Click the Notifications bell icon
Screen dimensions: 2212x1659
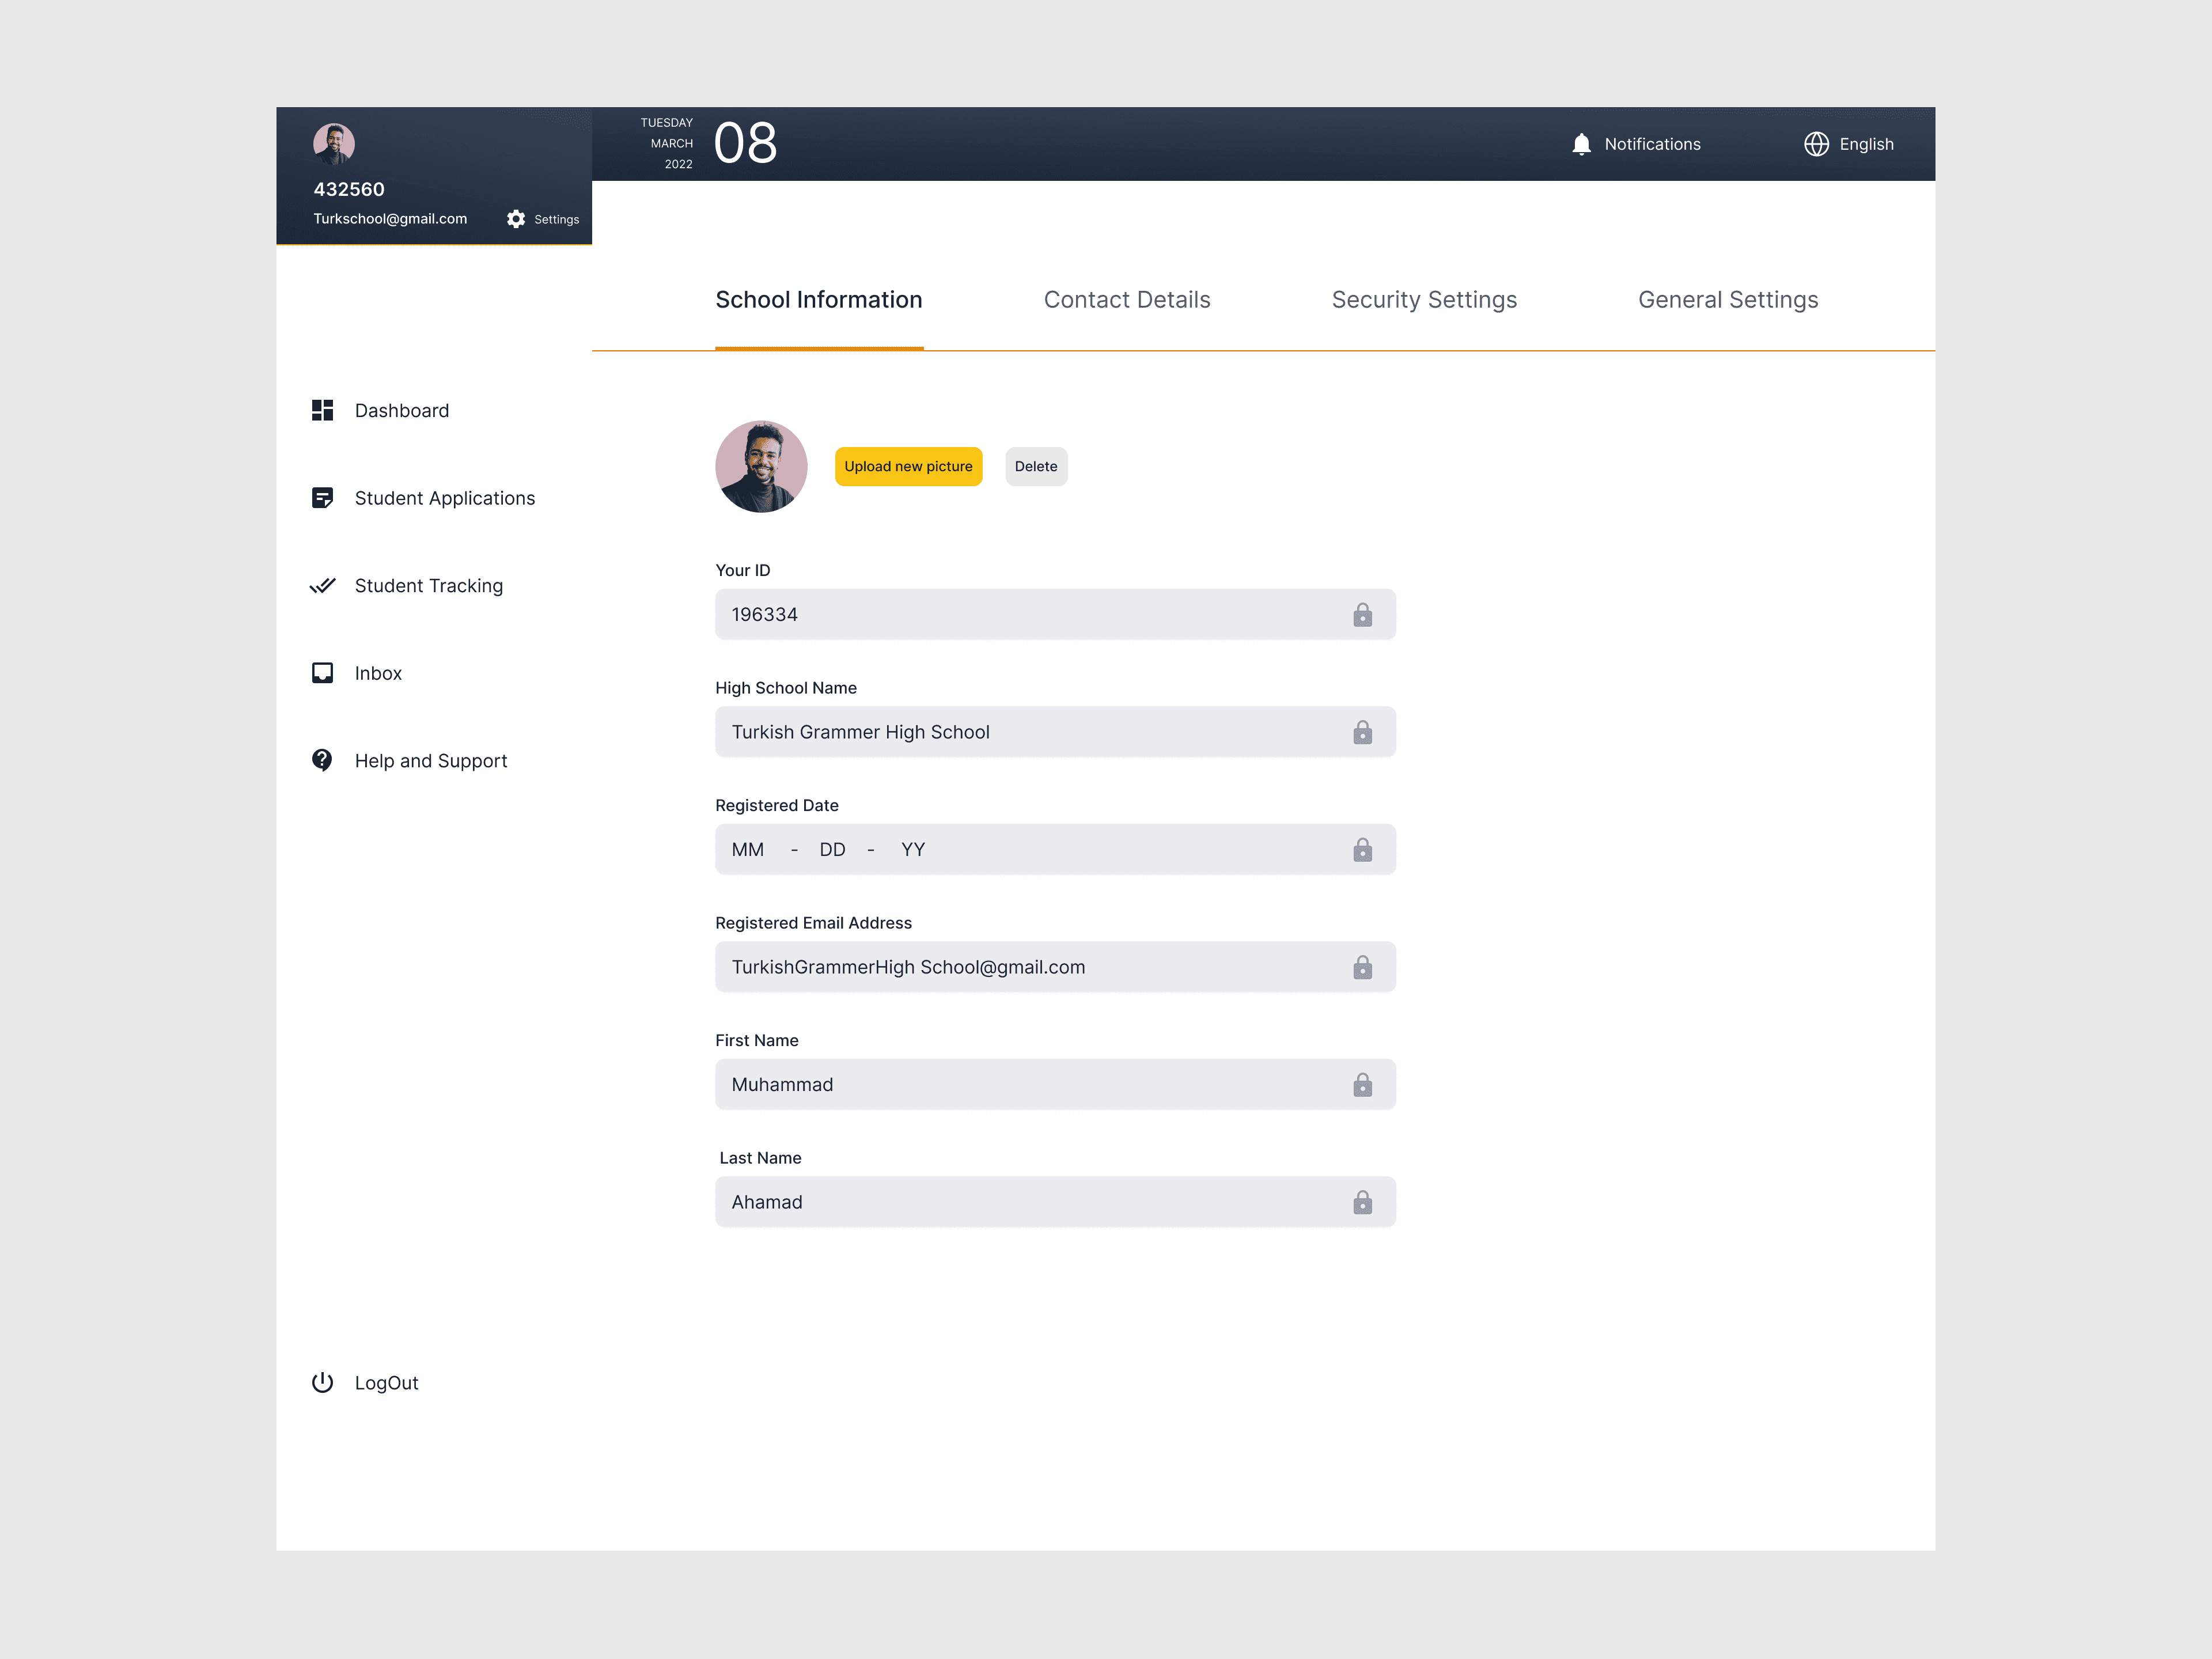coord(1581,144)
